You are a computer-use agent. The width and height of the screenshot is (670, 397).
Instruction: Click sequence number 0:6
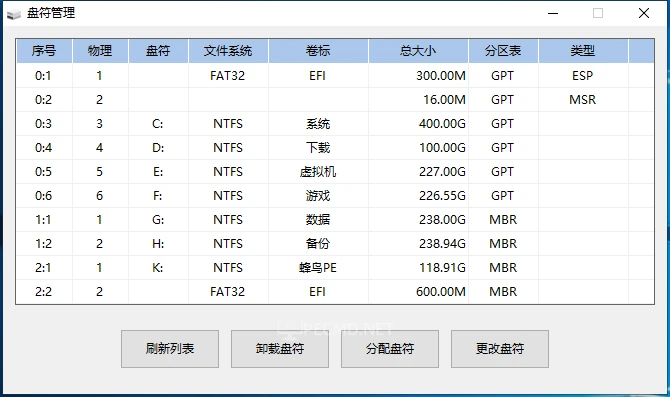point(43,196)
